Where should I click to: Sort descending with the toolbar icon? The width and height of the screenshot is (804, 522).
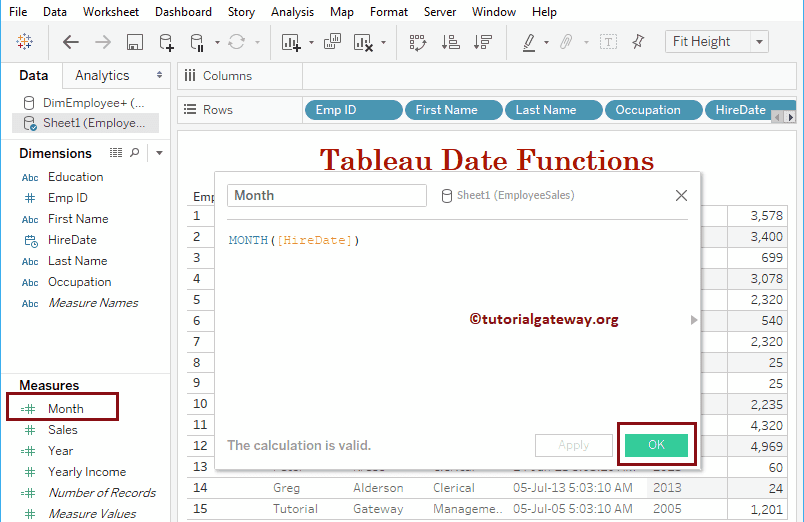coord(483,42)
